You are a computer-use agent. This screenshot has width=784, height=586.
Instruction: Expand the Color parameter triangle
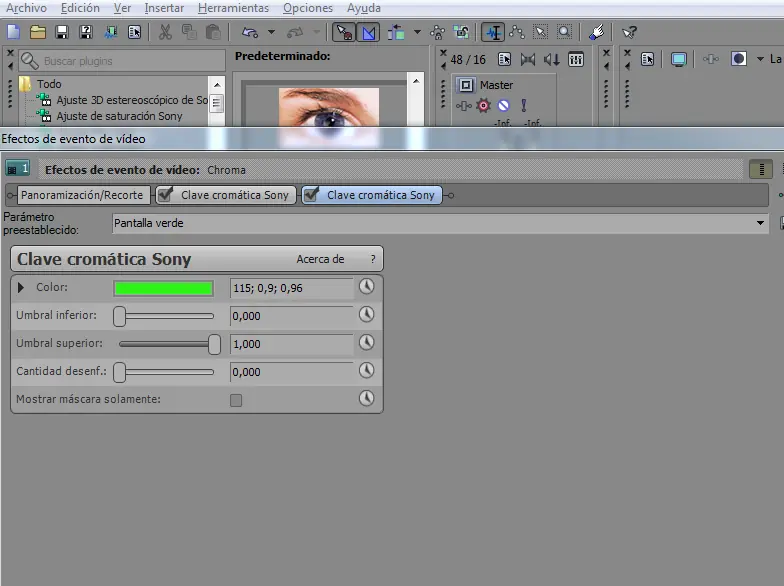(x=22, y=288)
